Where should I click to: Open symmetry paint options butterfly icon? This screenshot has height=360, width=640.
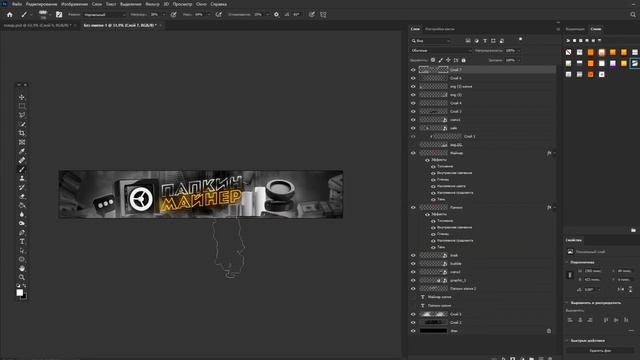pos(323,14)
